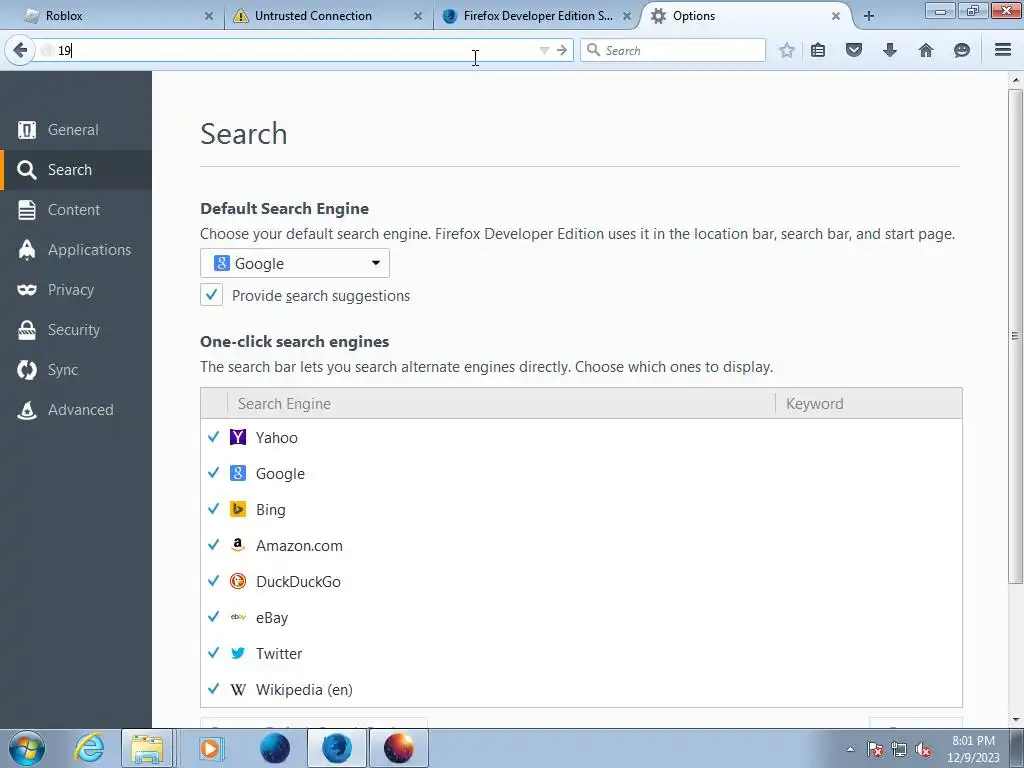Open the Content preferences pane
The image size is (1024, 768).
(76, 210)
